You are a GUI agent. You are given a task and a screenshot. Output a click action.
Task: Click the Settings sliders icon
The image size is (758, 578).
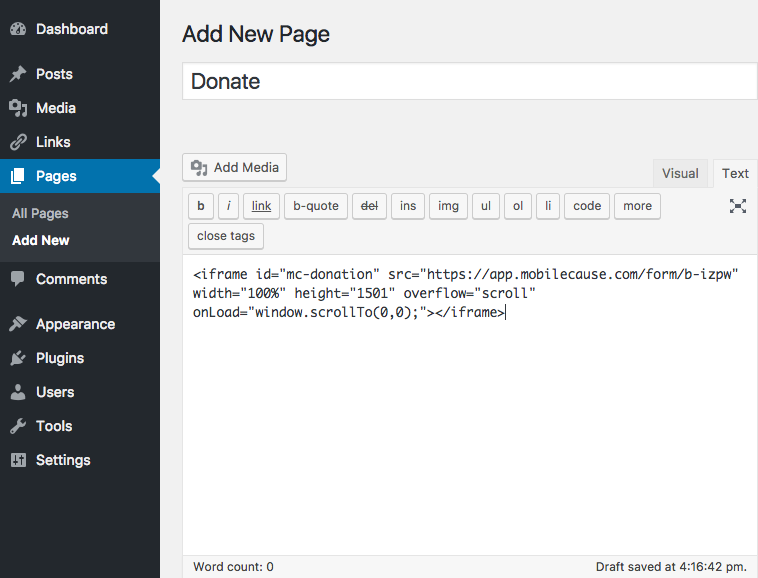[18, 460]
